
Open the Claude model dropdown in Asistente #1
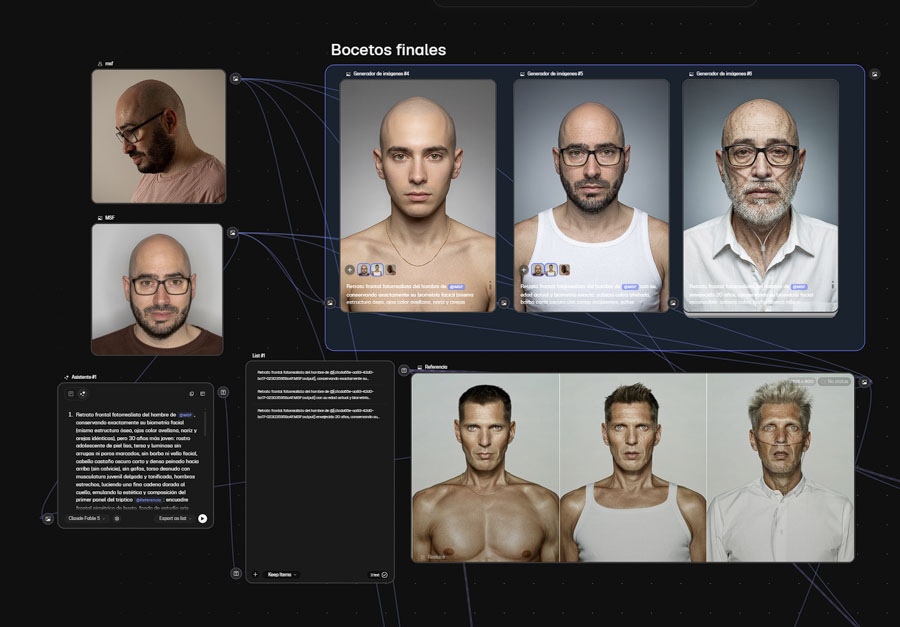[87, 518]
